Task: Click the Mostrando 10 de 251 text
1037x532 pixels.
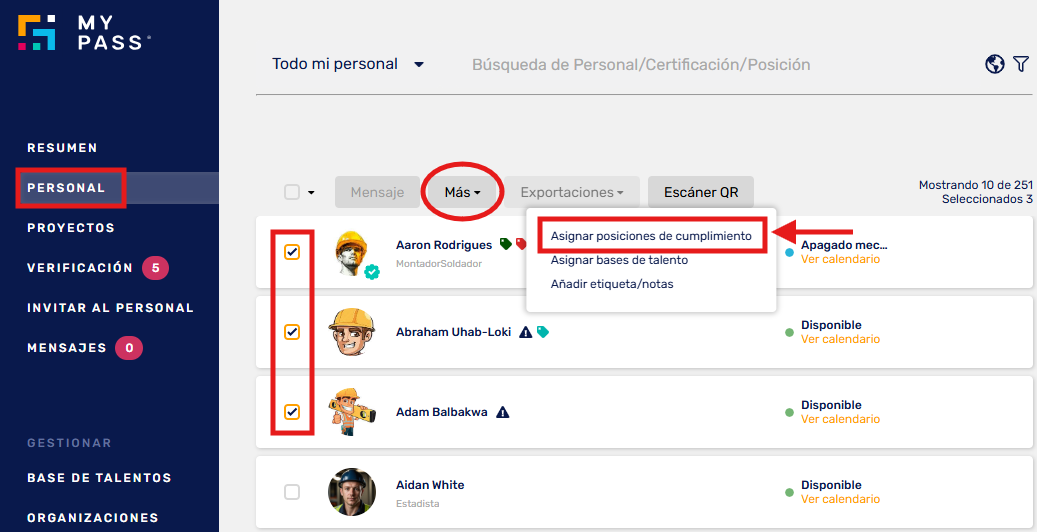Action: (975, 185)
